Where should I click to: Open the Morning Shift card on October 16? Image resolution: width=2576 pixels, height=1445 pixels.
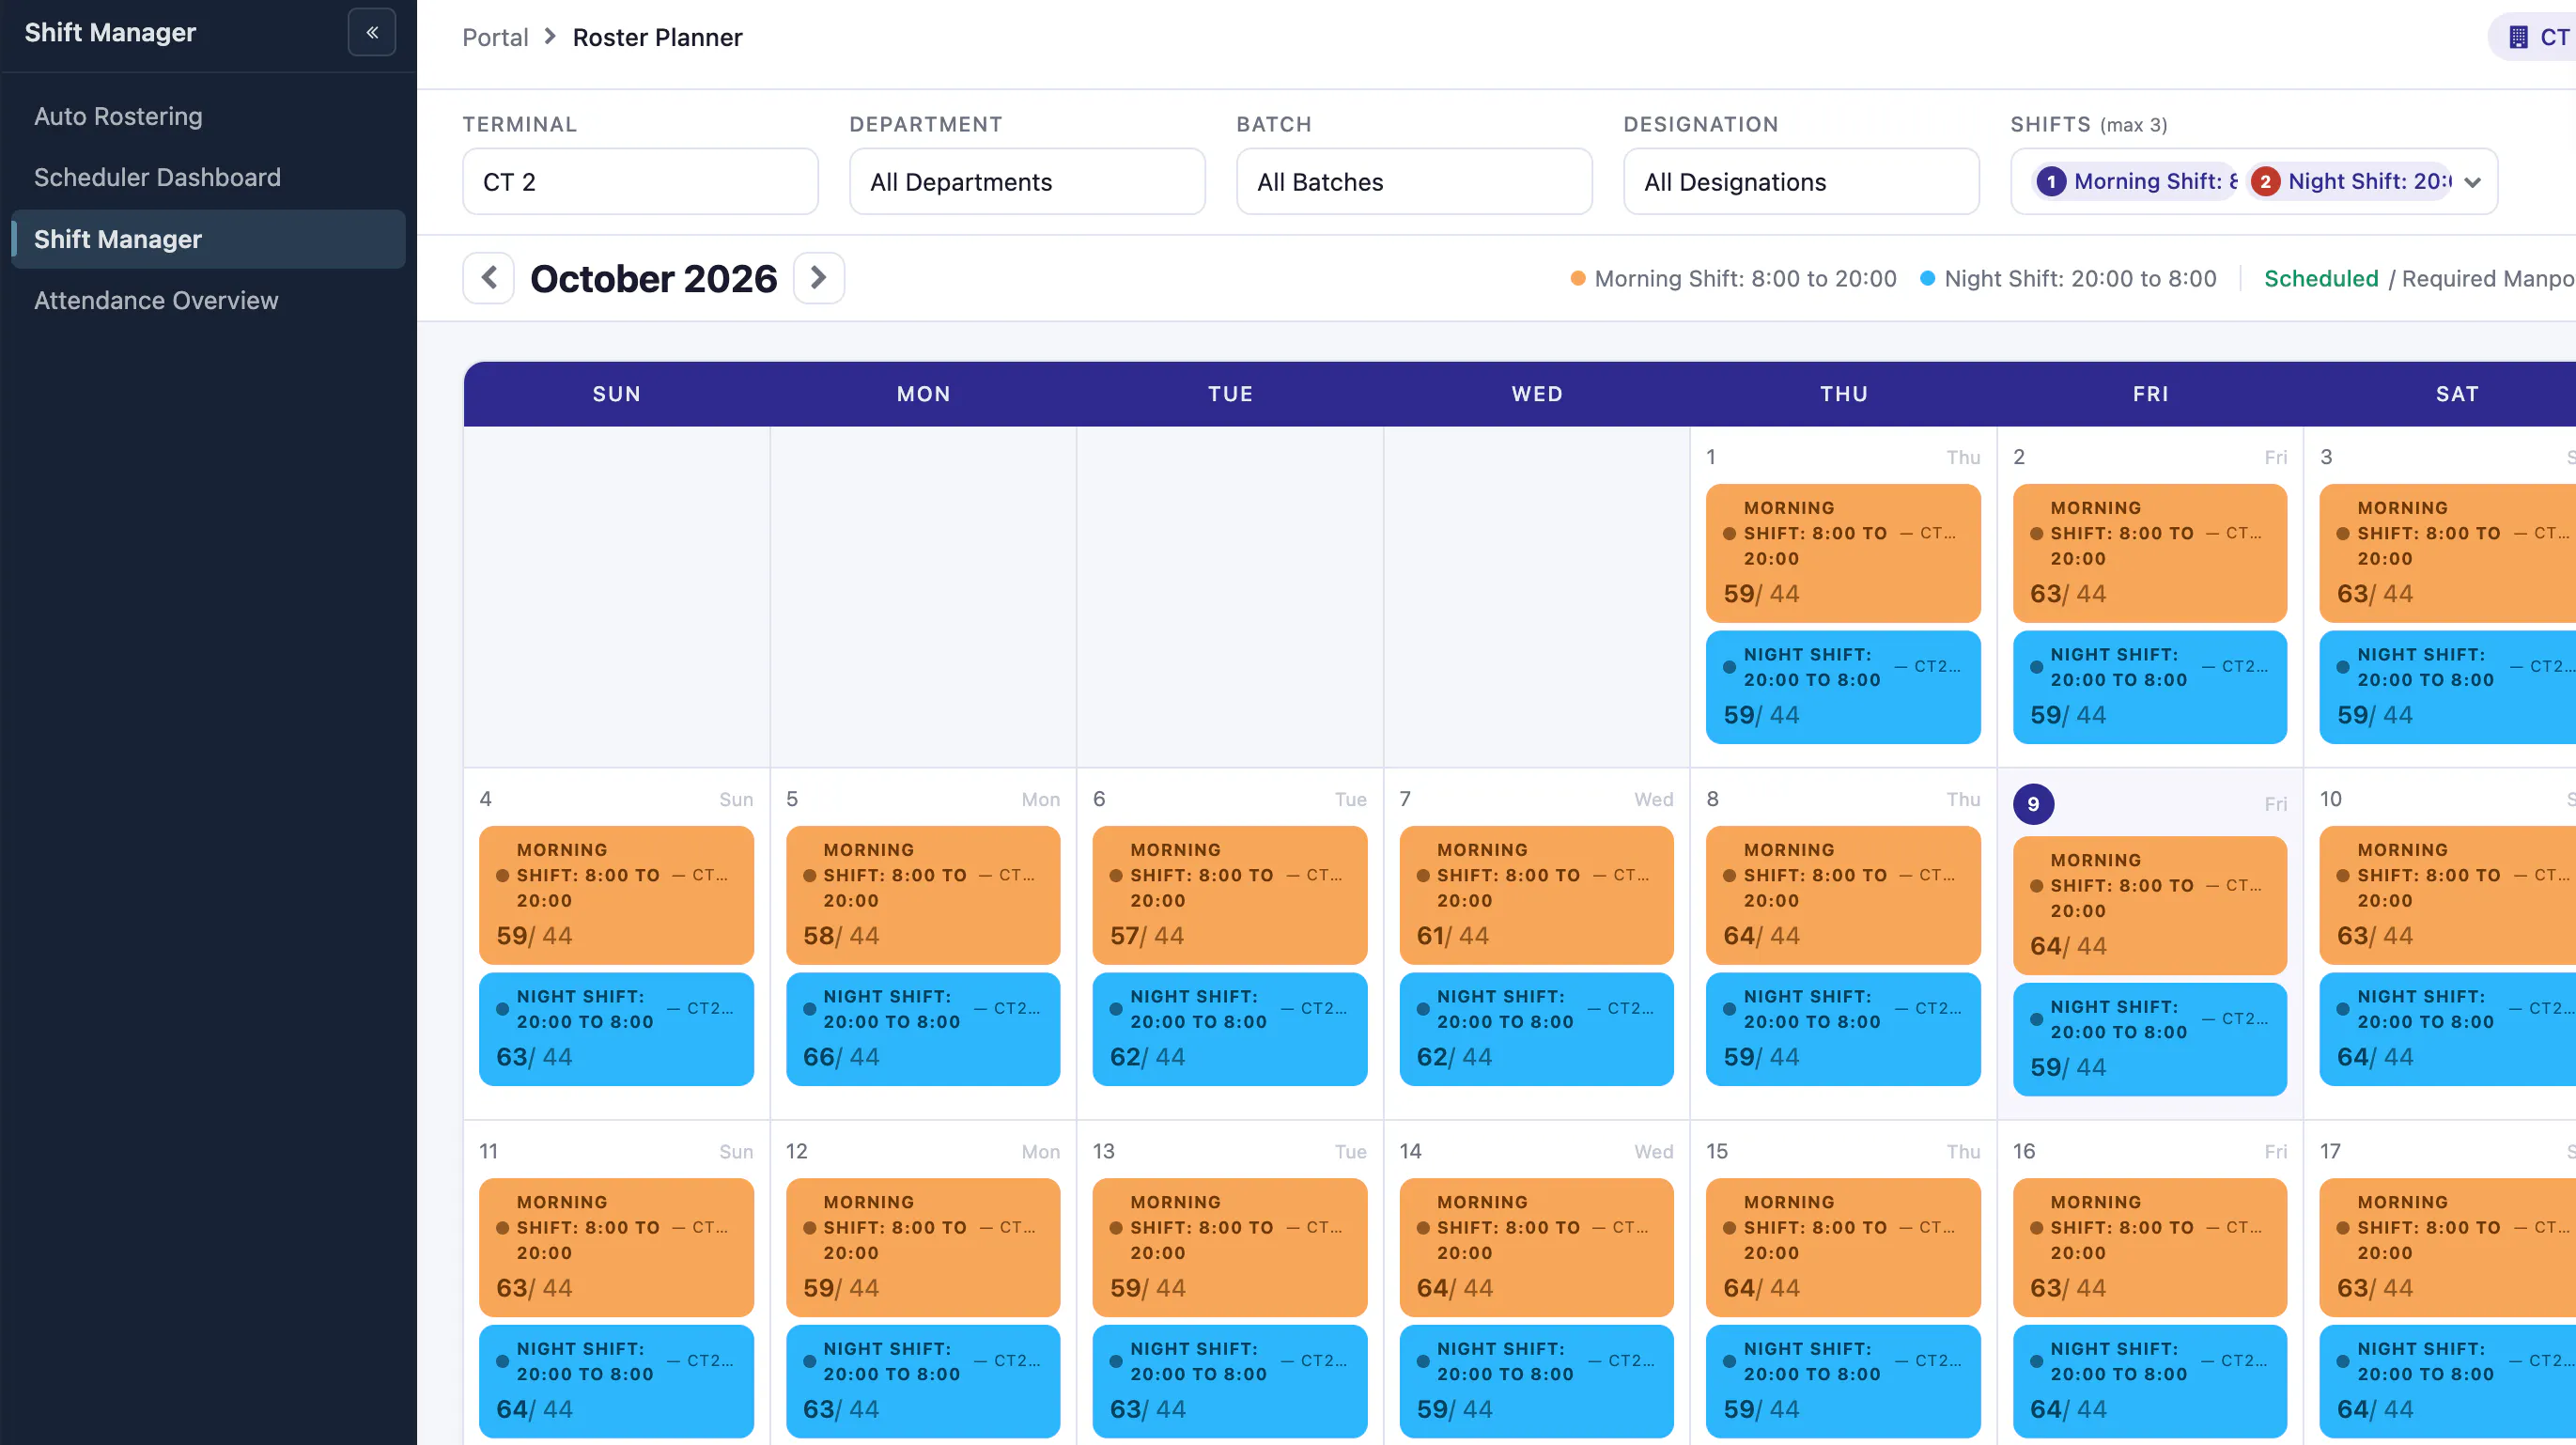[x=2149, y=1247]
